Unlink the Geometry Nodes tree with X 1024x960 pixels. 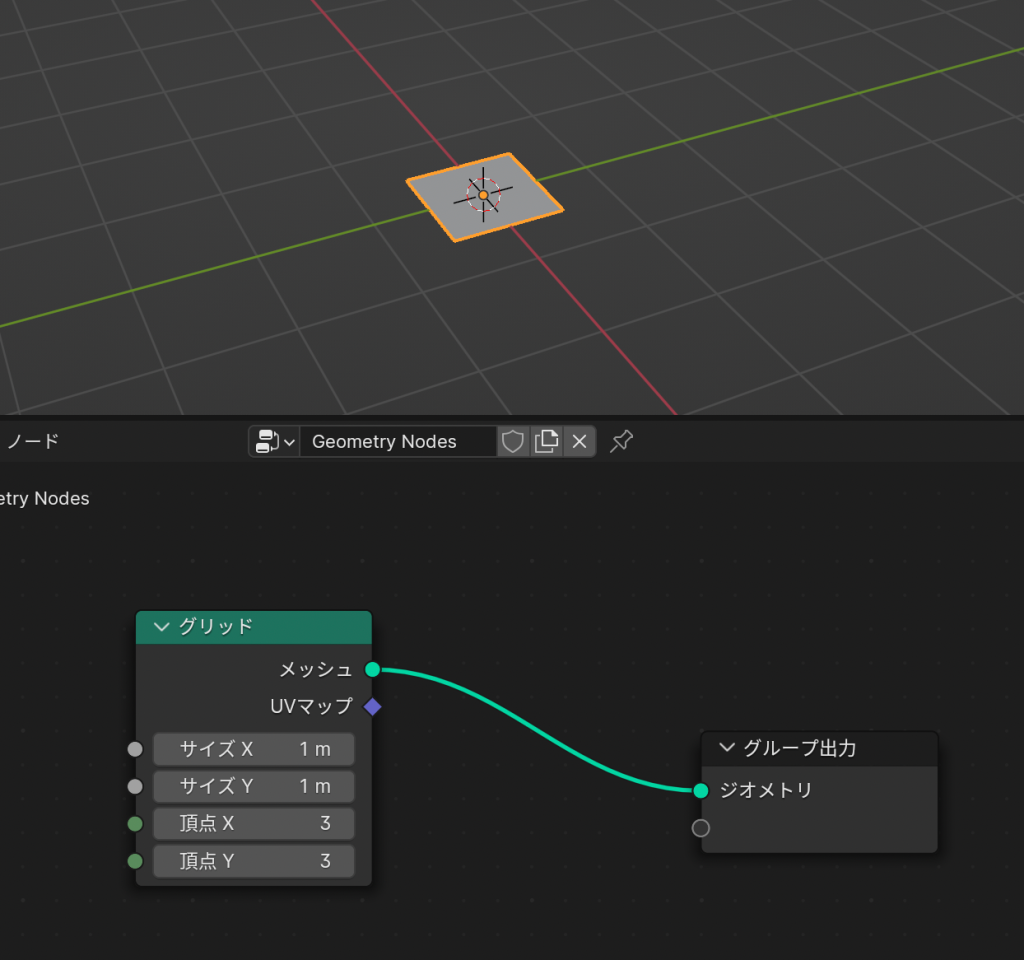pyautogui.click(x=579, y=441)
